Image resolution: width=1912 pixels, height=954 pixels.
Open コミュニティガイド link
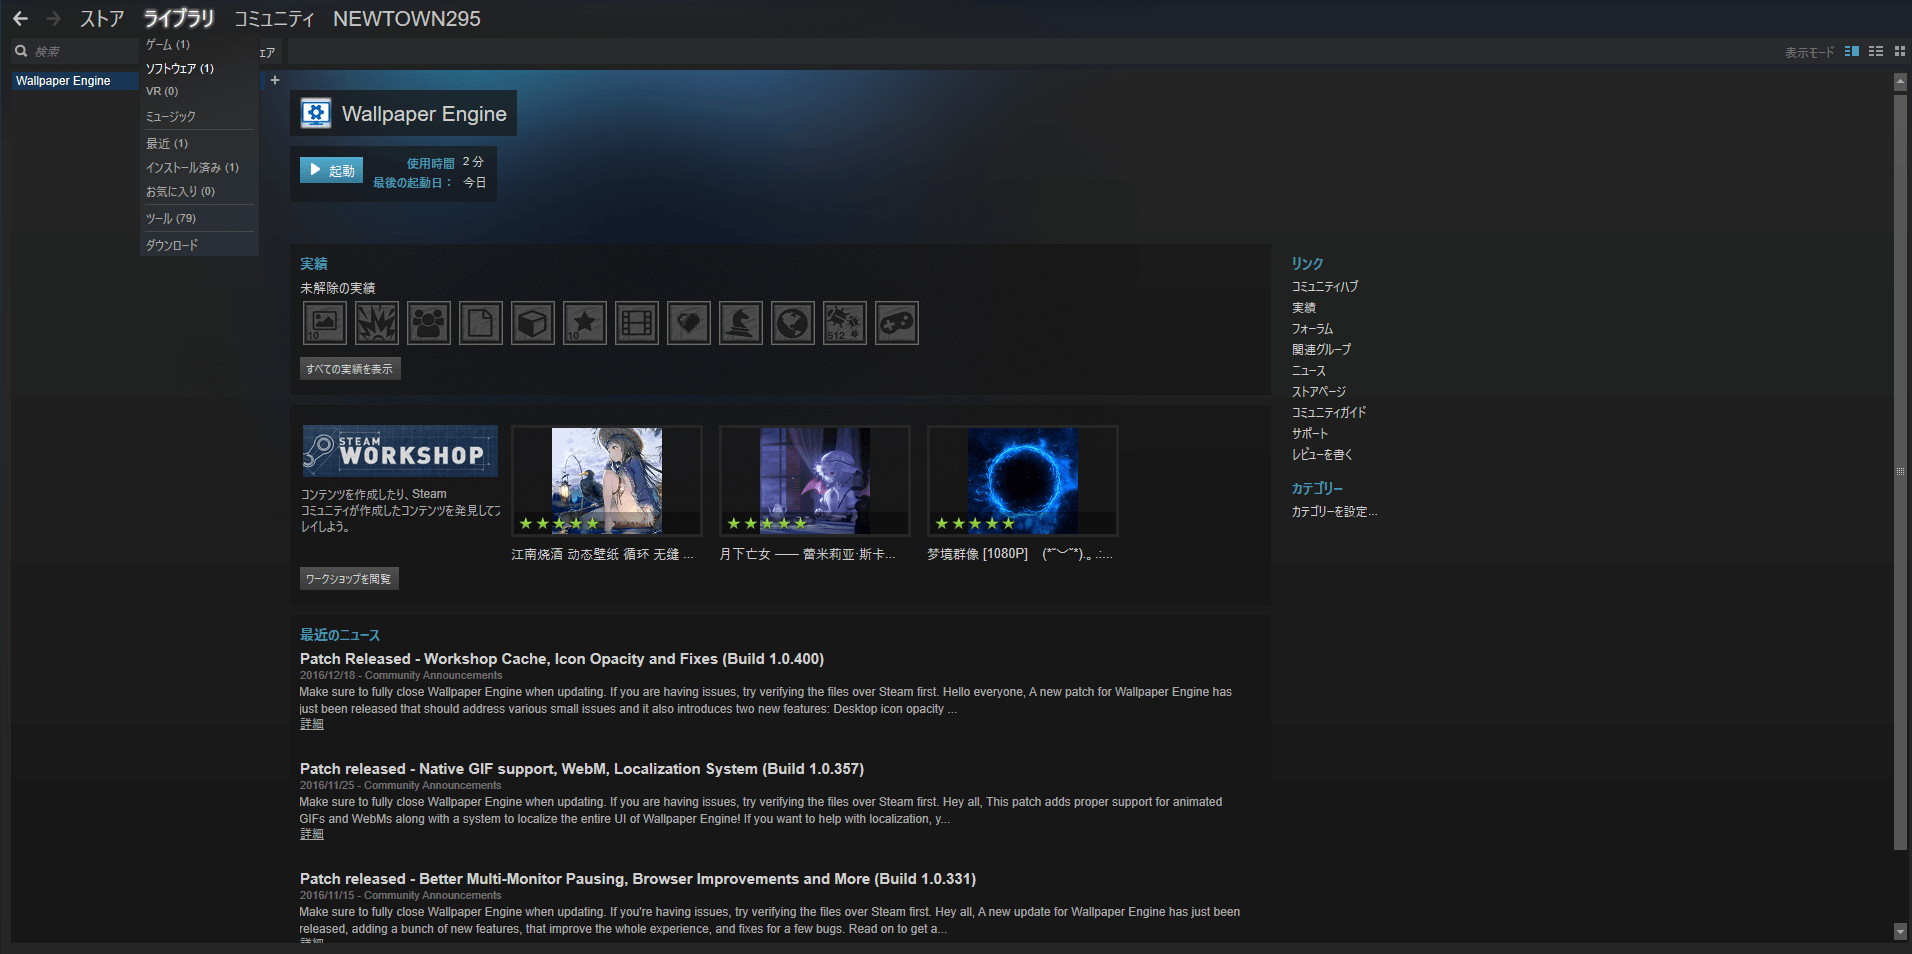1329,413
